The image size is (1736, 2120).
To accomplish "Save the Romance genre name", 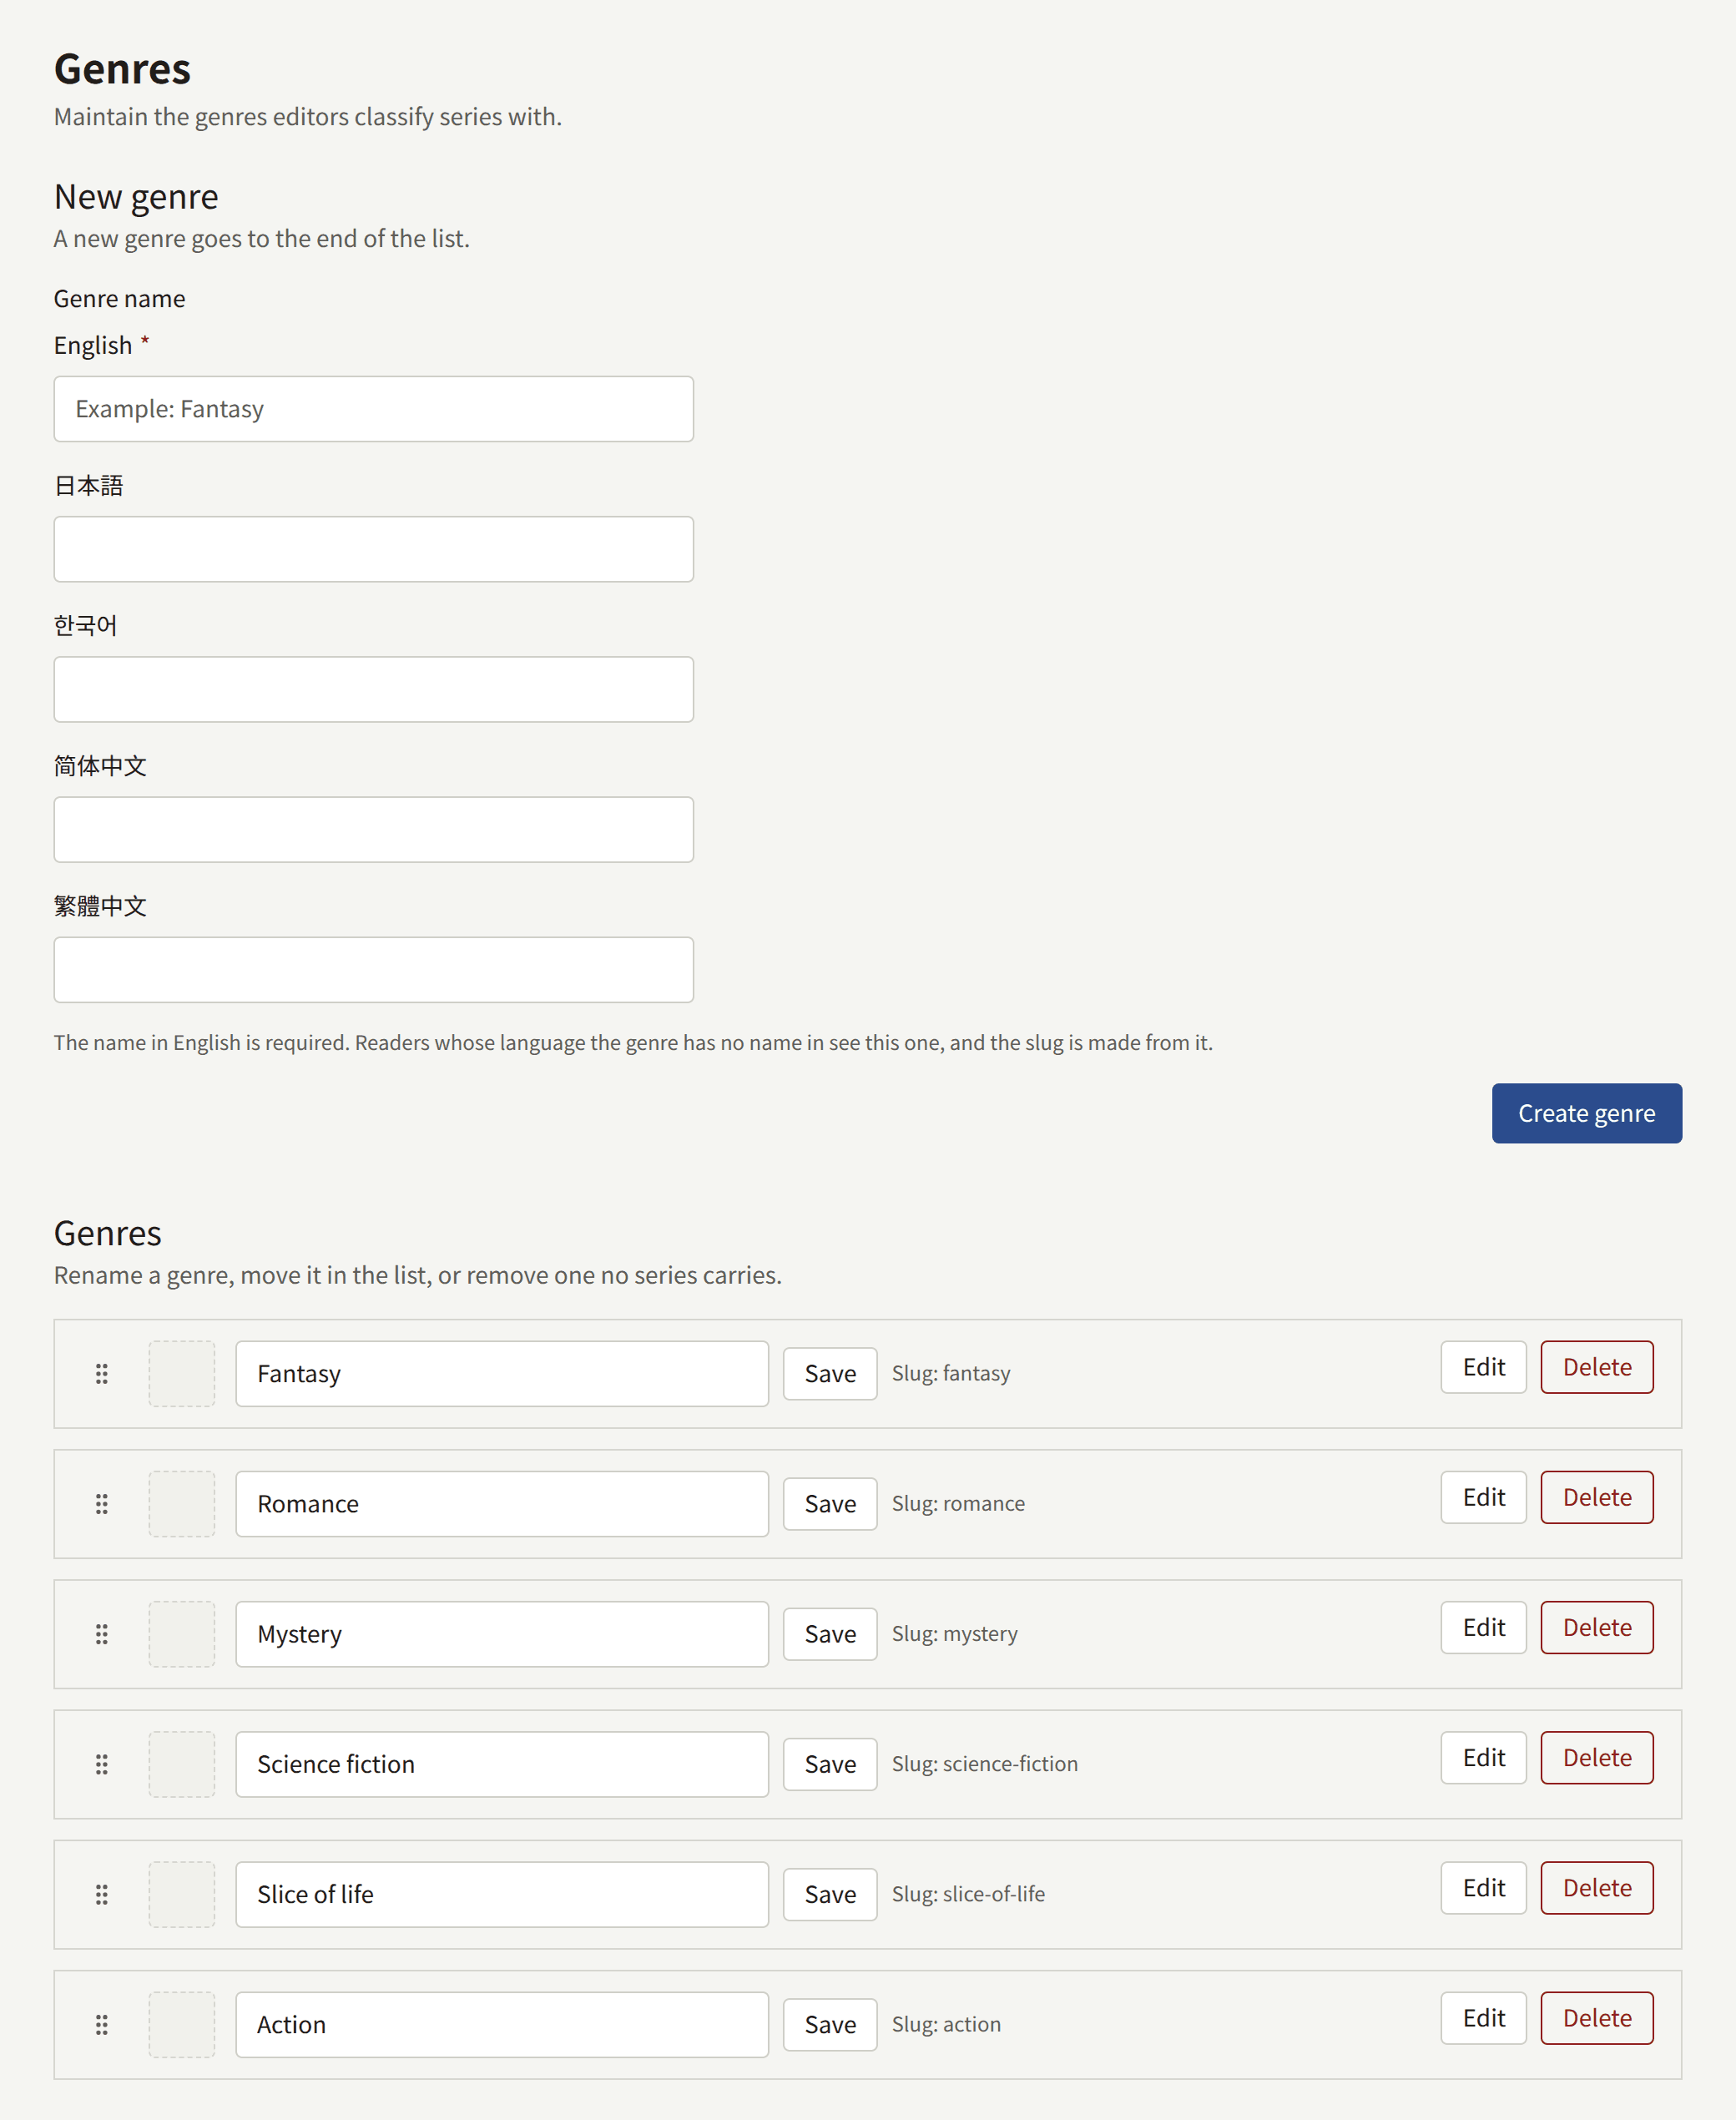I will 830,1504.
